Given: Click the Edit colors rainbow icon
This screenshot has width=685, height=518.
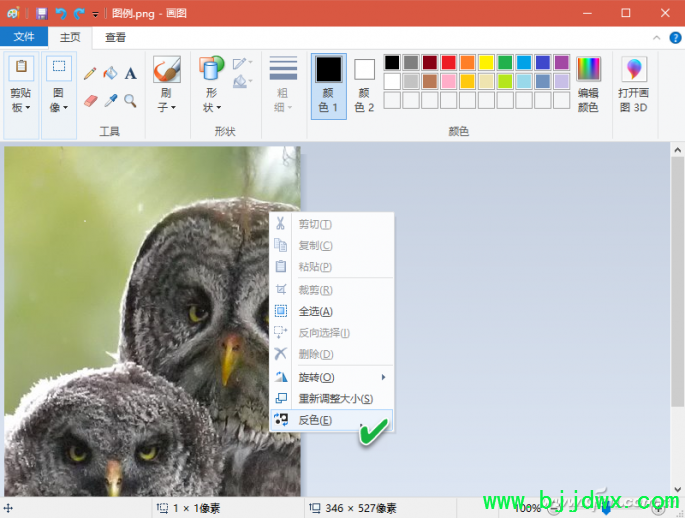Looking at the screenshot, I should 588,69.
